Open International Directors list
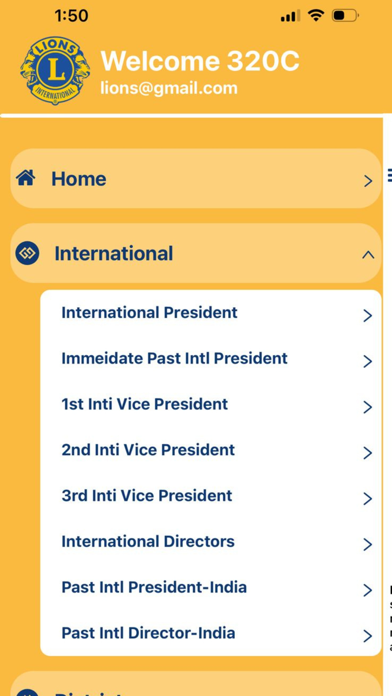 (x=210, y=542)
